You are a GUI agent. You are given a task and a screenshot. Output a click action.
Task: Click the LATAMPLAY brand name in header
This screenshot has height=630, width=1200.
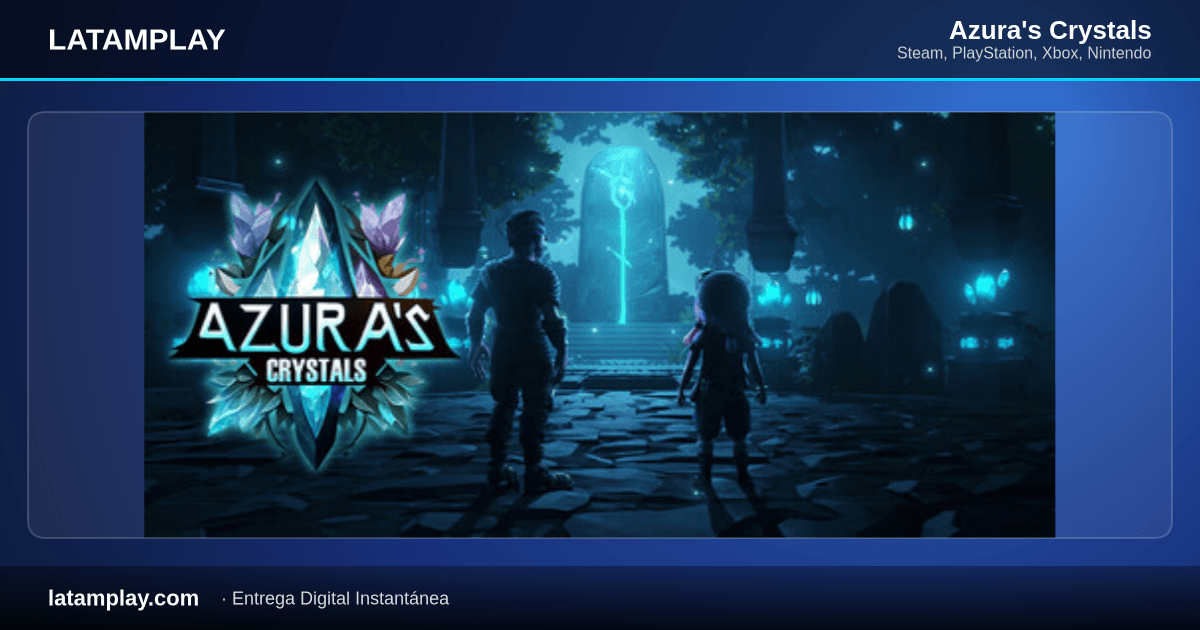(137, 40)
